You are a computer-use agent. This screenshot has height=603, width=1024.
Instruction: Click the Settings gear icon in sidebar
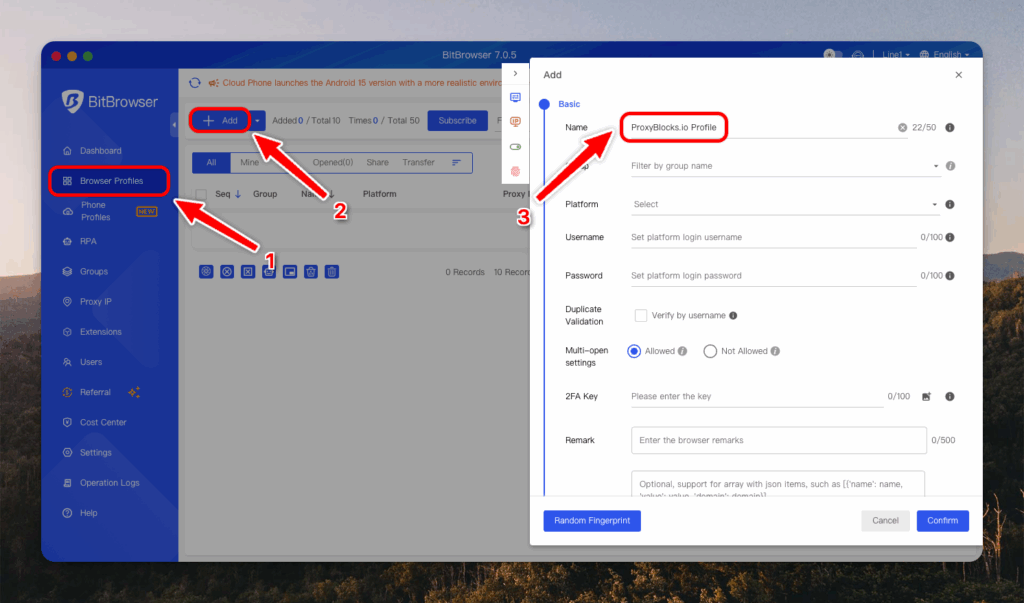[x=67, y=453]
